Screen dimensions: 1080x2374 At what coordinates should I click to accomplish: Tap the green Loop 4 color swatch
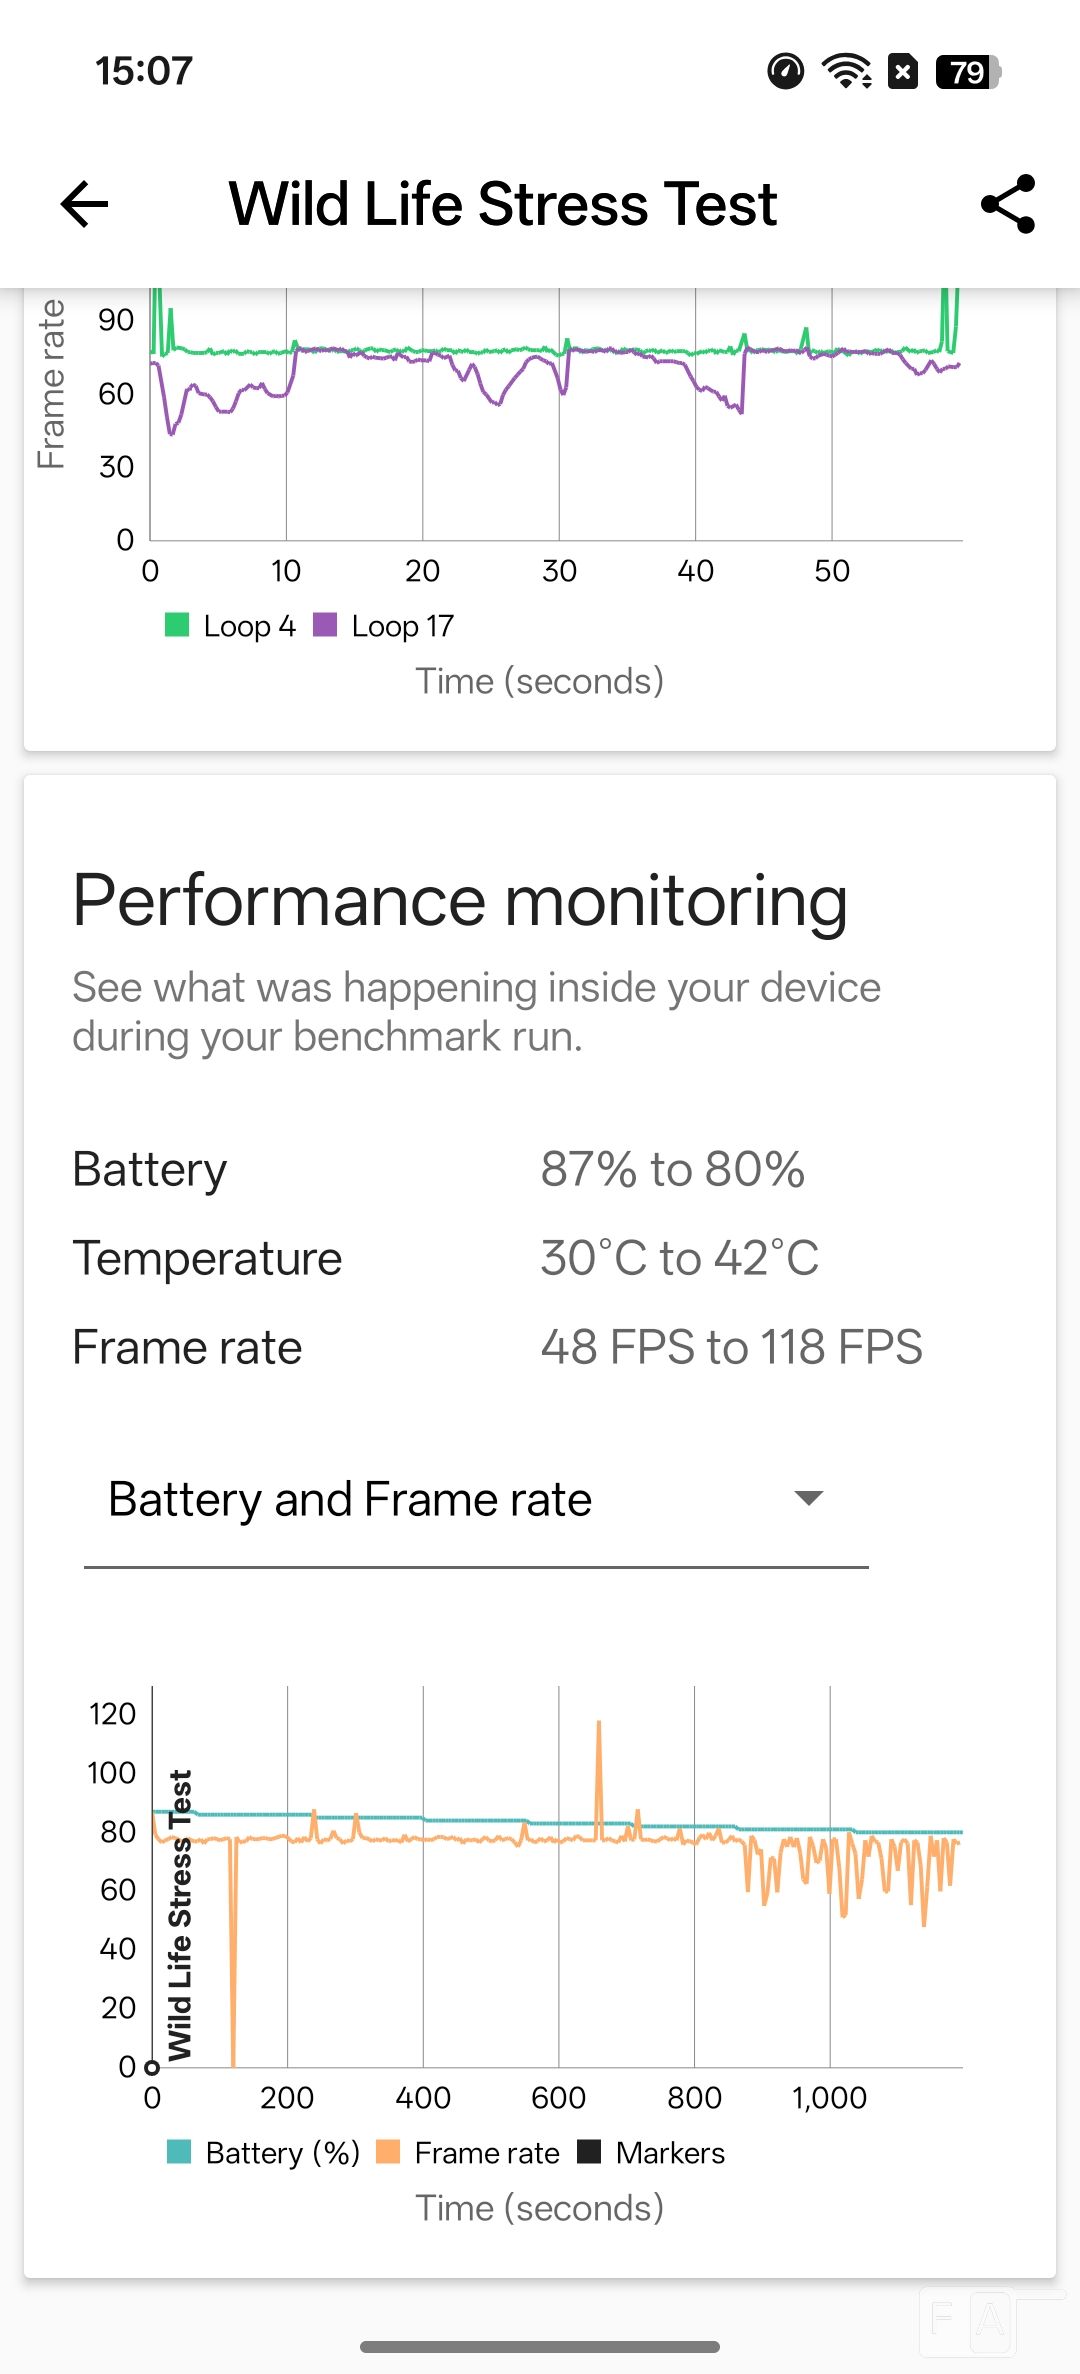click(x=177, y=625)
